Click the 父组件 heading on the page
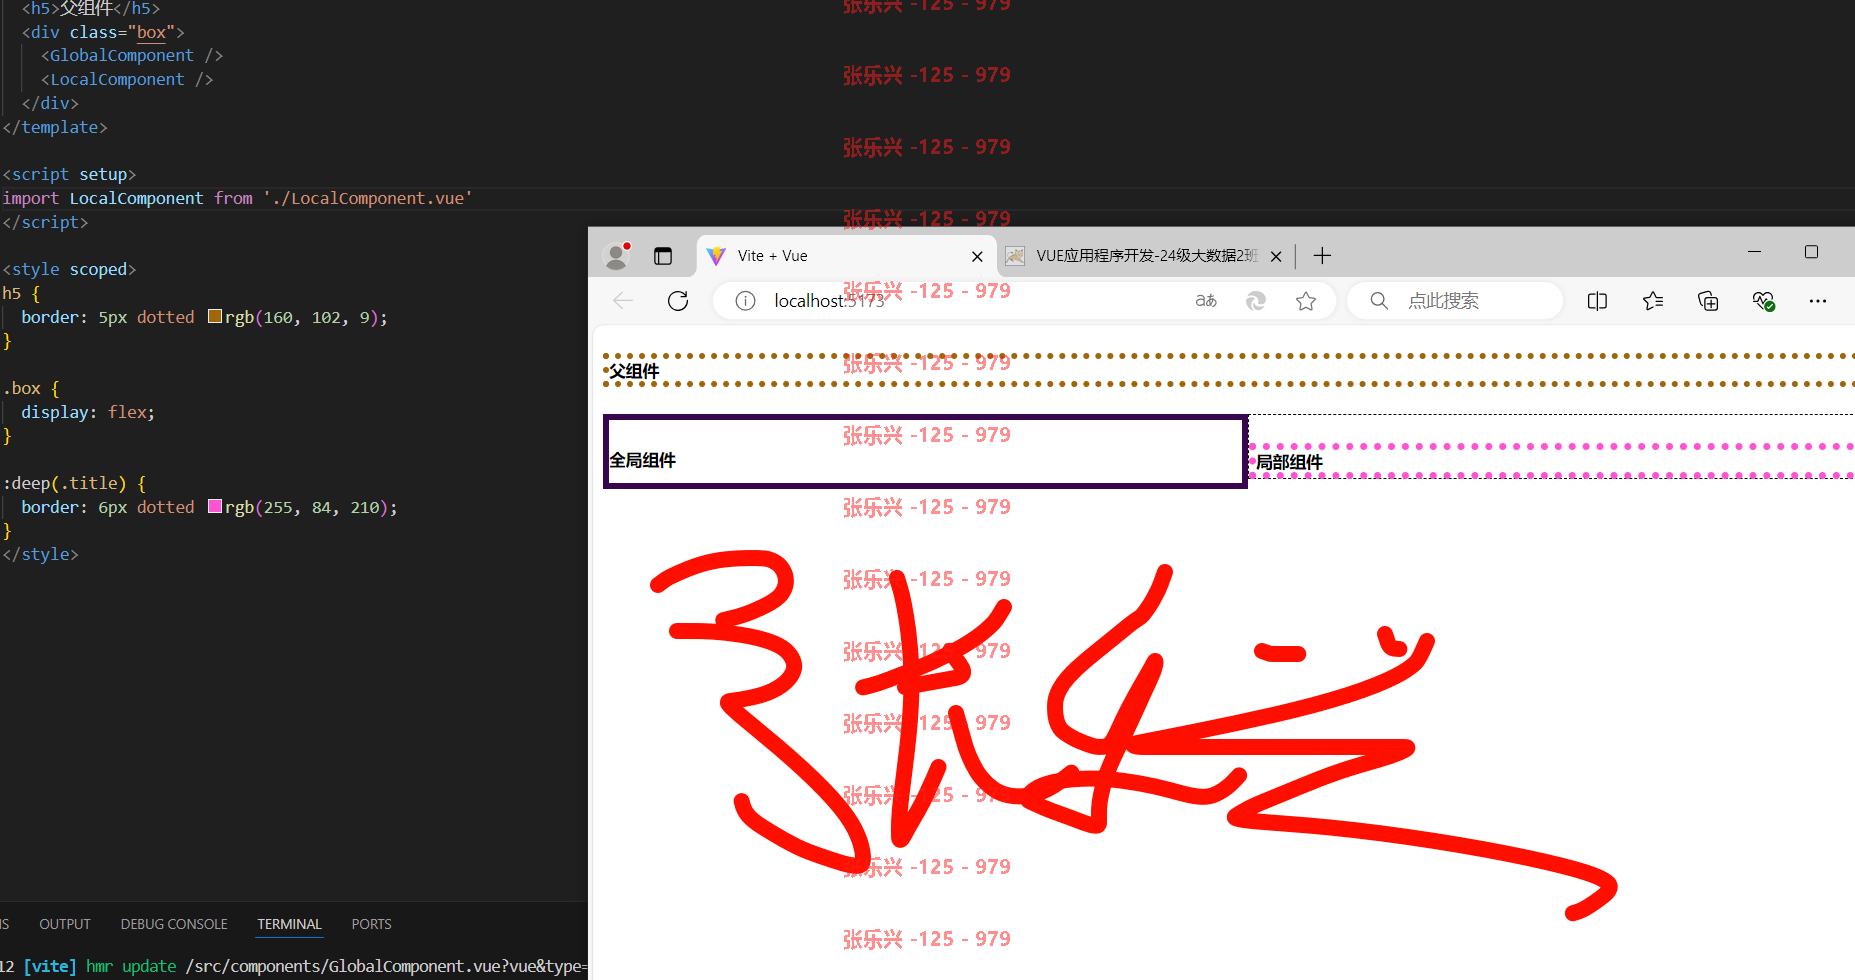 pyautogui.click(x=635, y=371)
